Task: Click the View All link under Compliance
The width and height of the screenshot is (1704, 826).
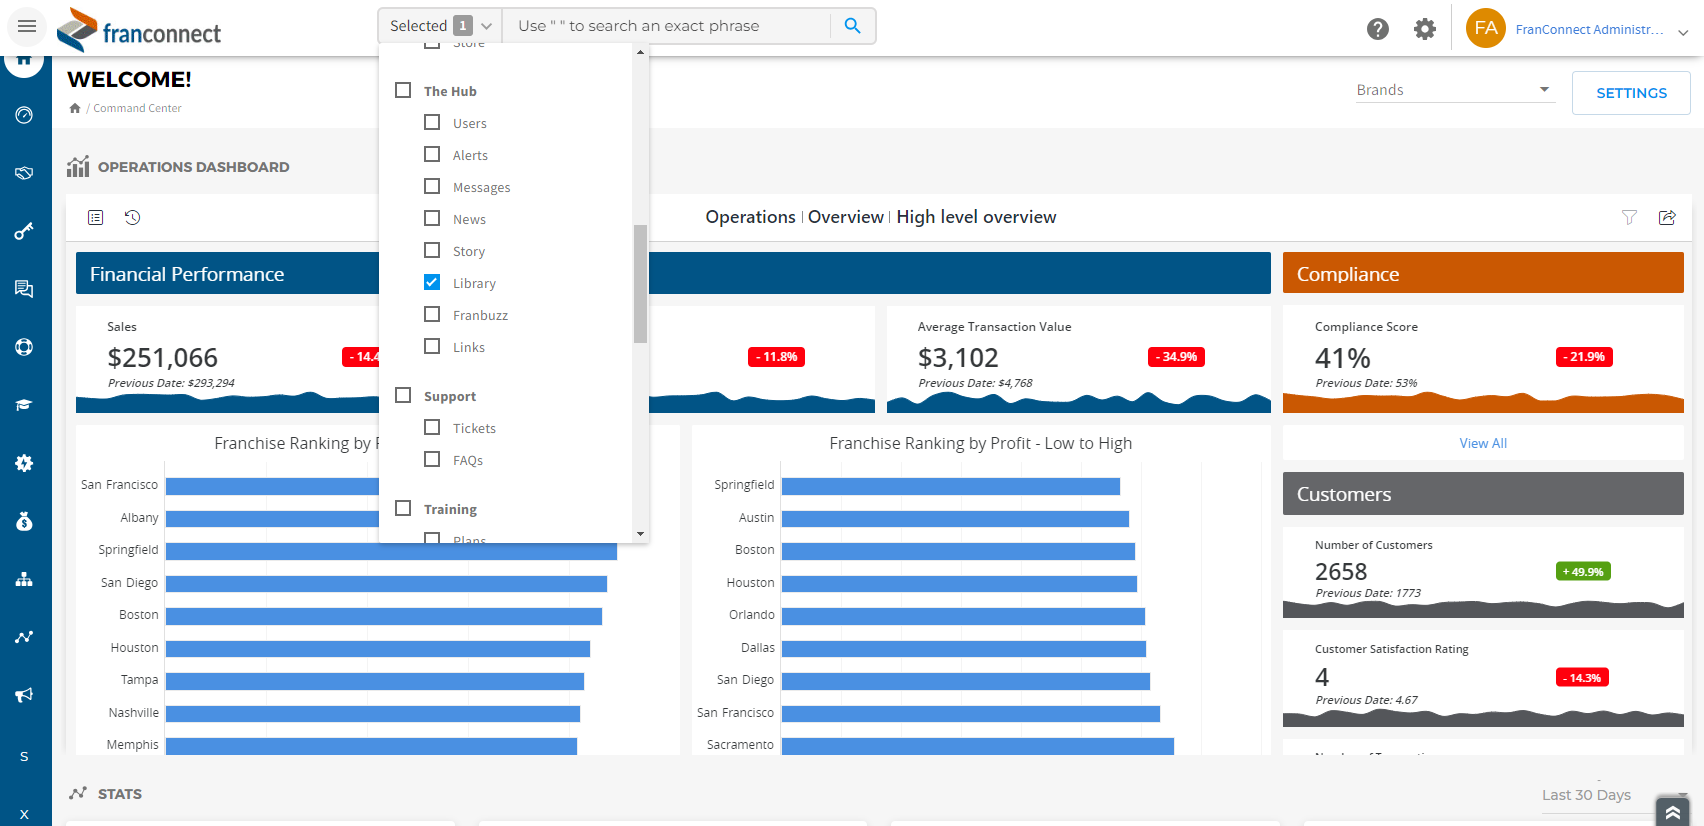Action: [1482, 443]
